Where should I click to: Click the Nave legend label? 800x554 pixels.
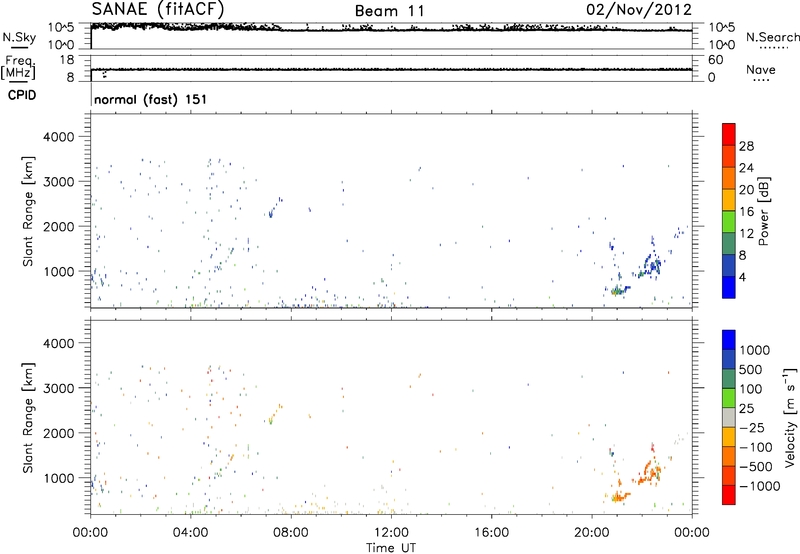coord(760,70)
